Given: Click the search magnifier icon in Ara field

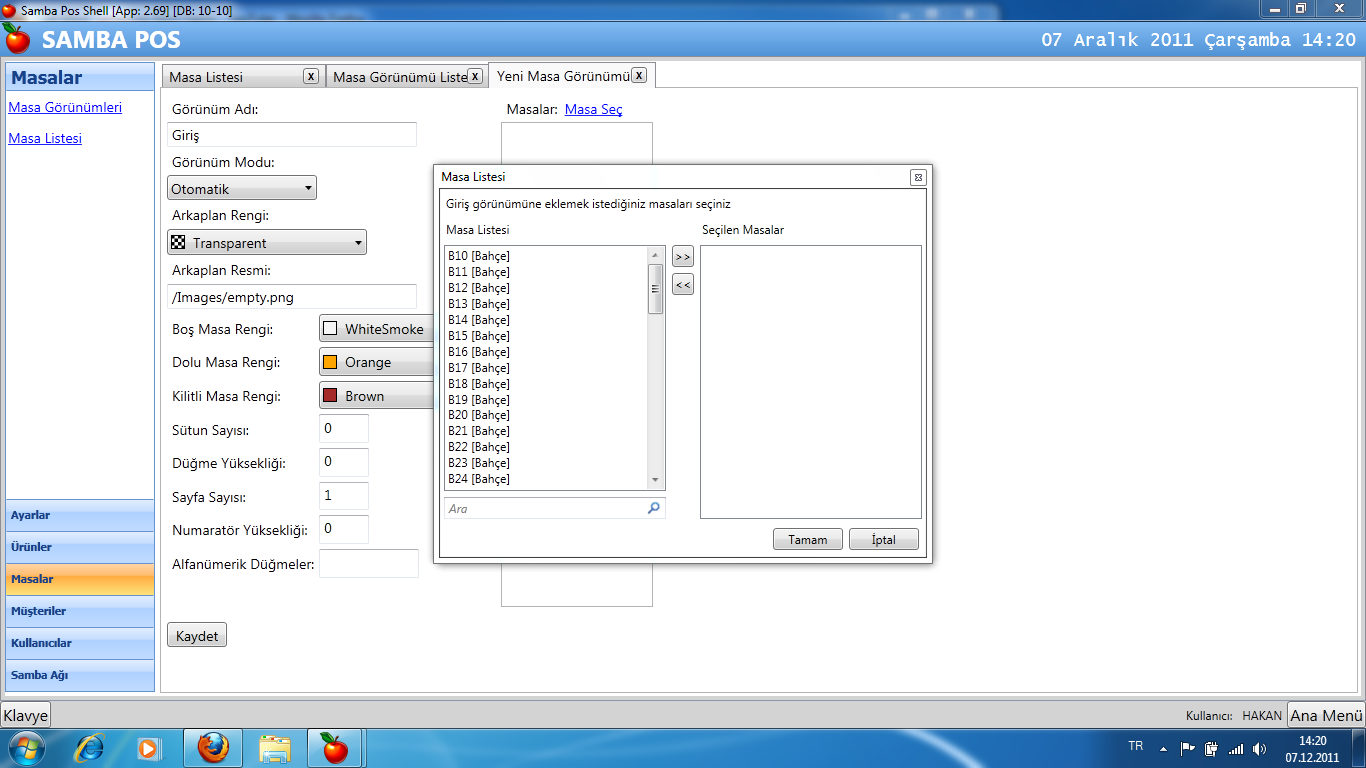Looking at the screenshot, I should tap(654, 508).
